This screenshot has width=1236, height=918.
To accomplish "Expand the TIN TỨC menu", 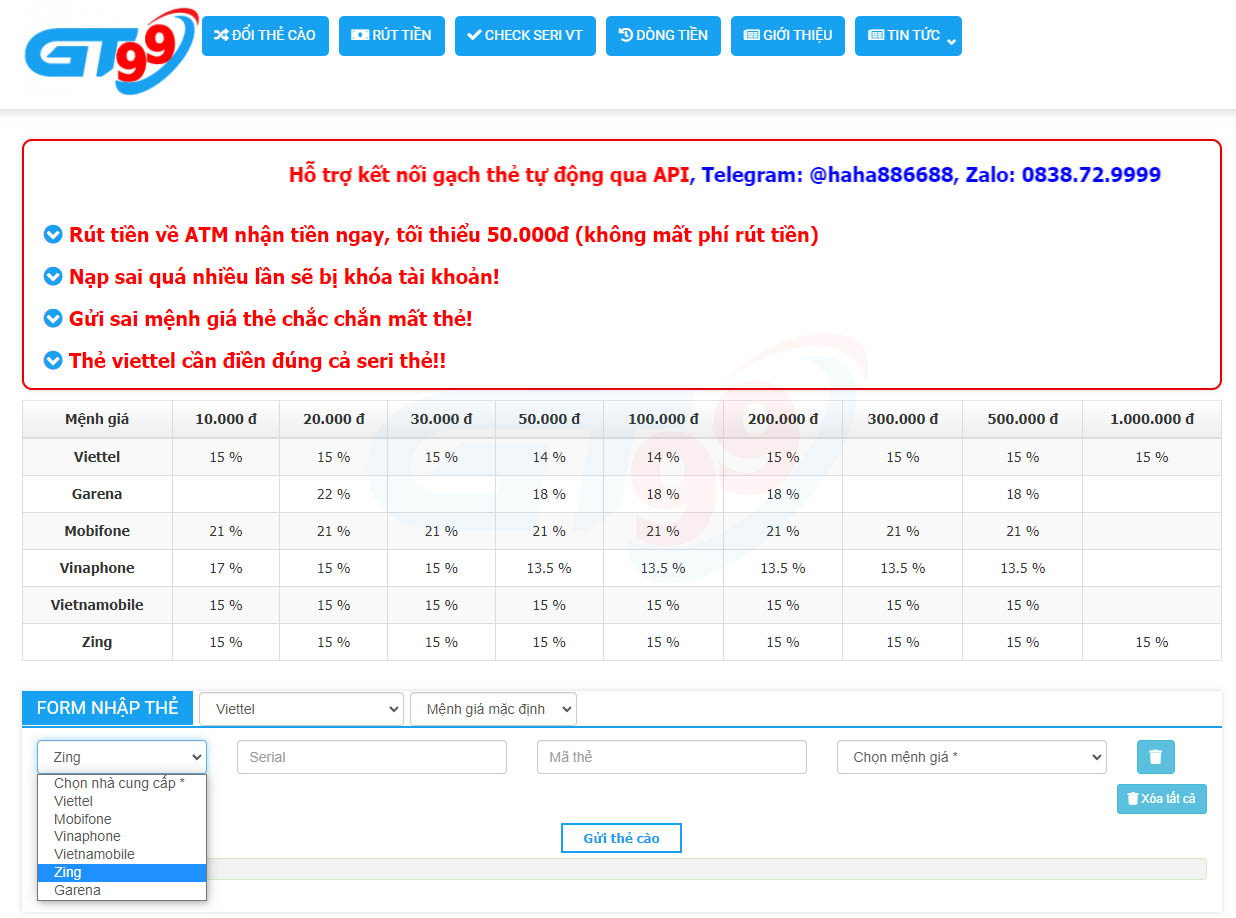I will pos(908,35).
